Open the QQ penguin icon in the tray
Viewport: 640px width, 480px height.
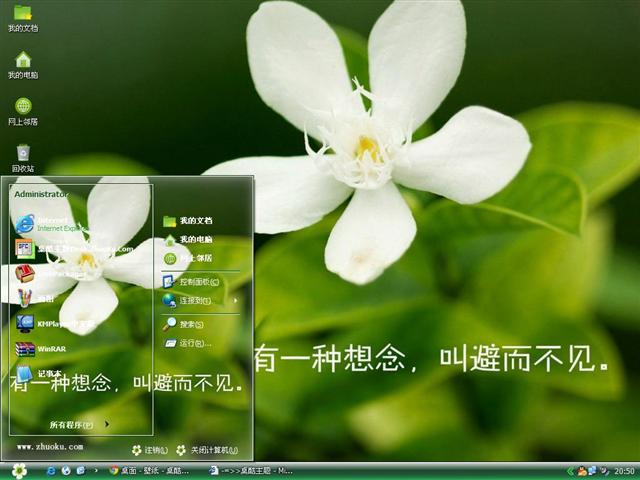coord(581,471)
